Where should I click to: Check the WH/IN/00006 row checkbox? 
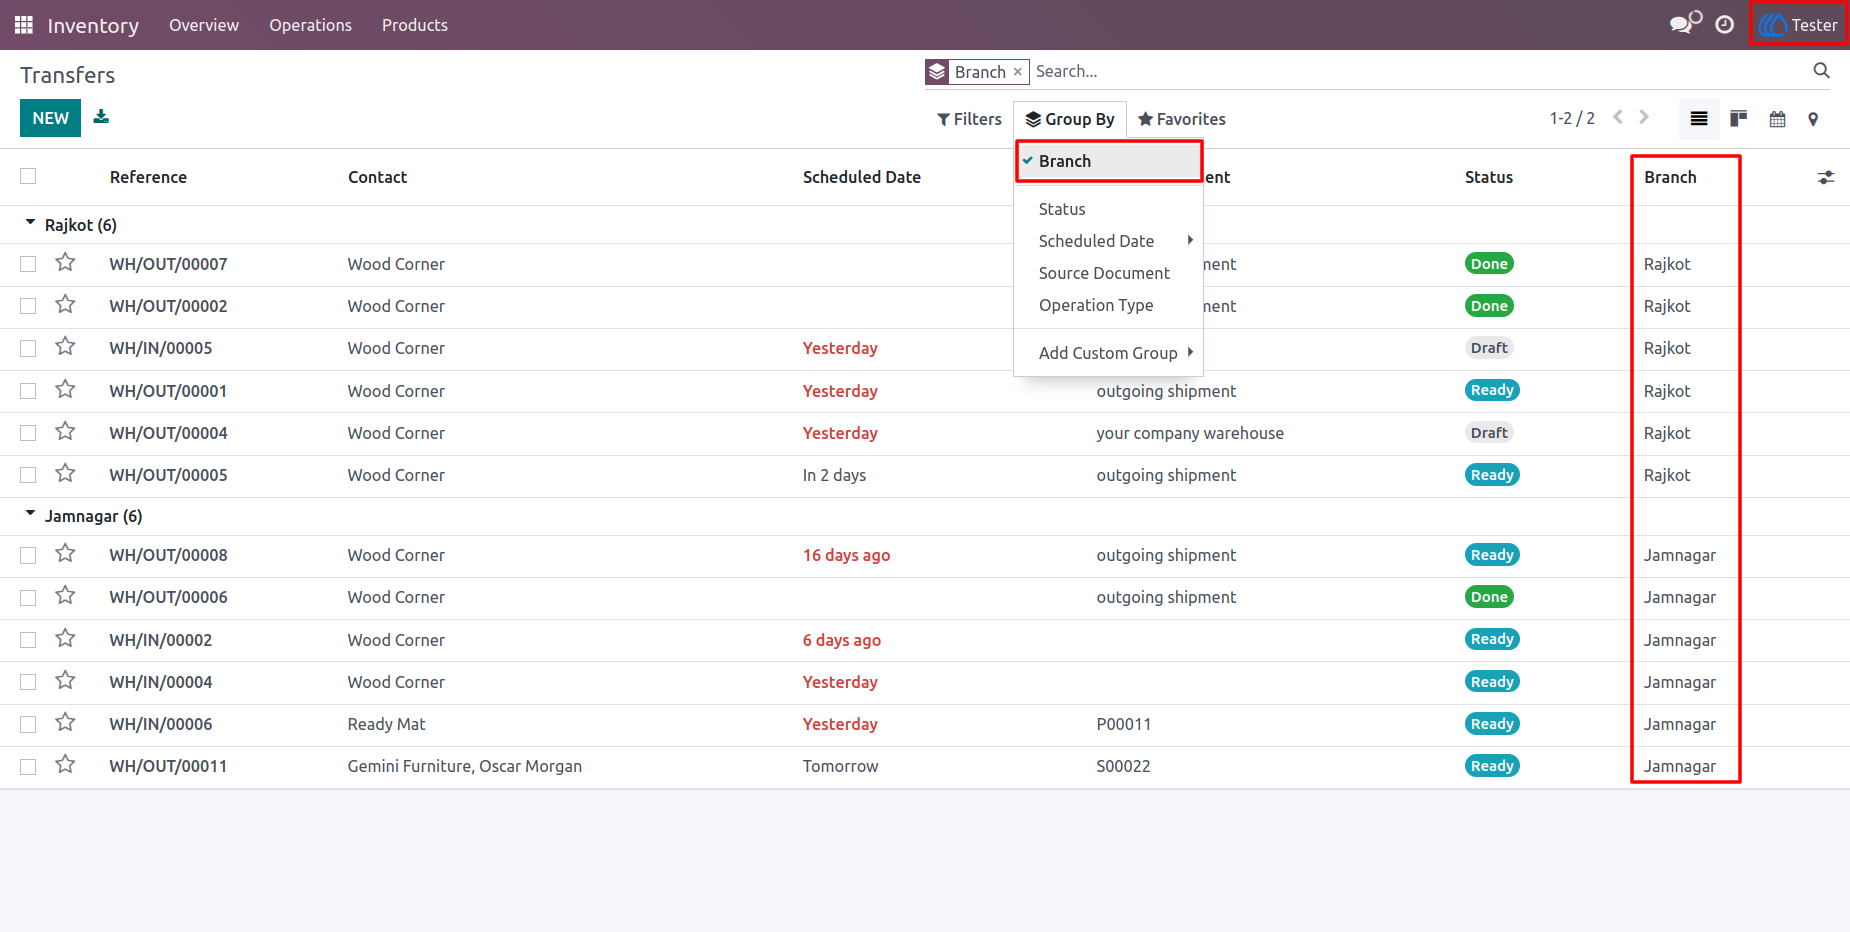[28, 724]
